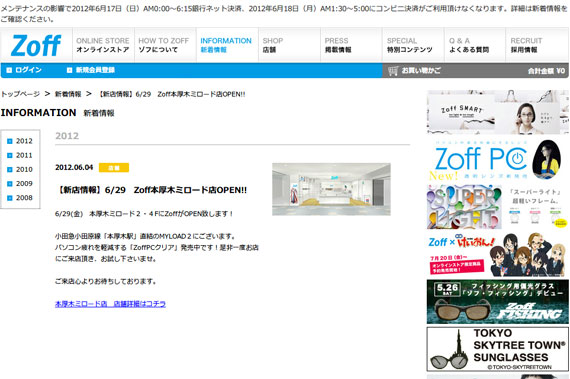This screenshot has width=570, height=379.
Task: Click the yellow 店舗 category tag
Action: coord(114,168)
